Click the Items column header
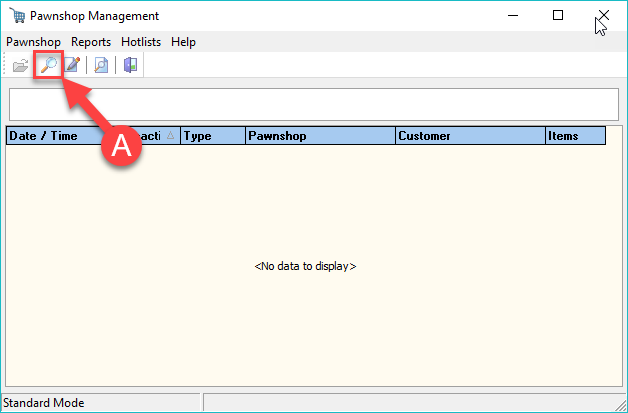Viewport: 628px width, 413px height. coord(575,136)
